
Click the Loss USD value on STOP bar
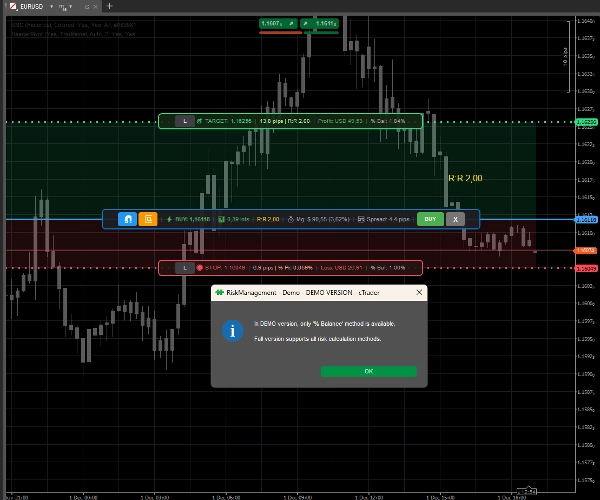(341, 268)
